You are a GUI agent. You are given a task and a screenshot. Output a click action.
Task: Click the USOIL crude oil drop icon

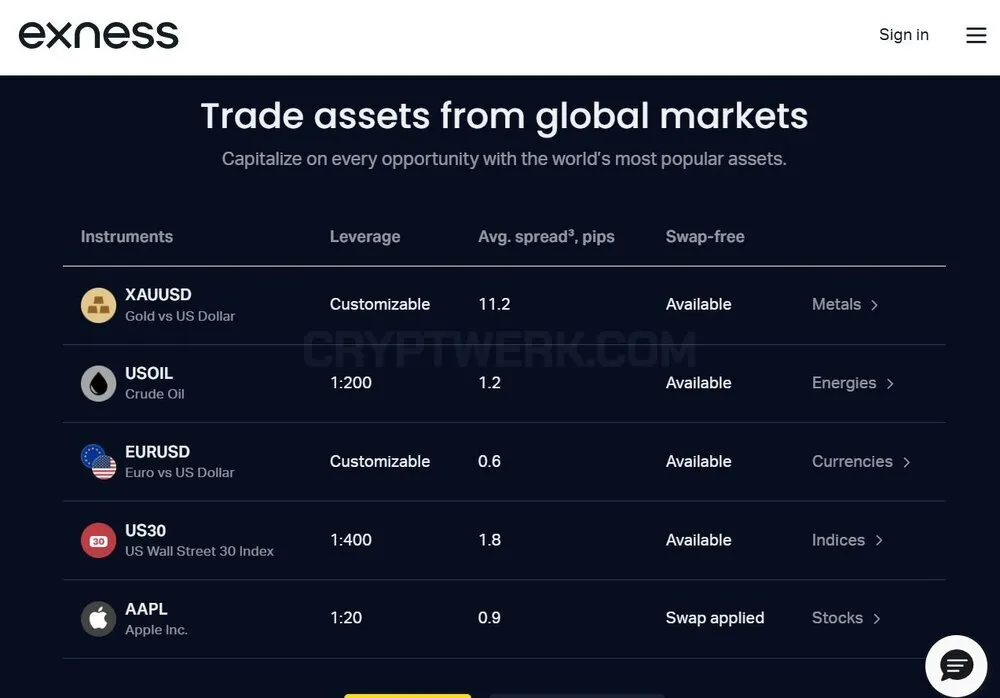98,383
